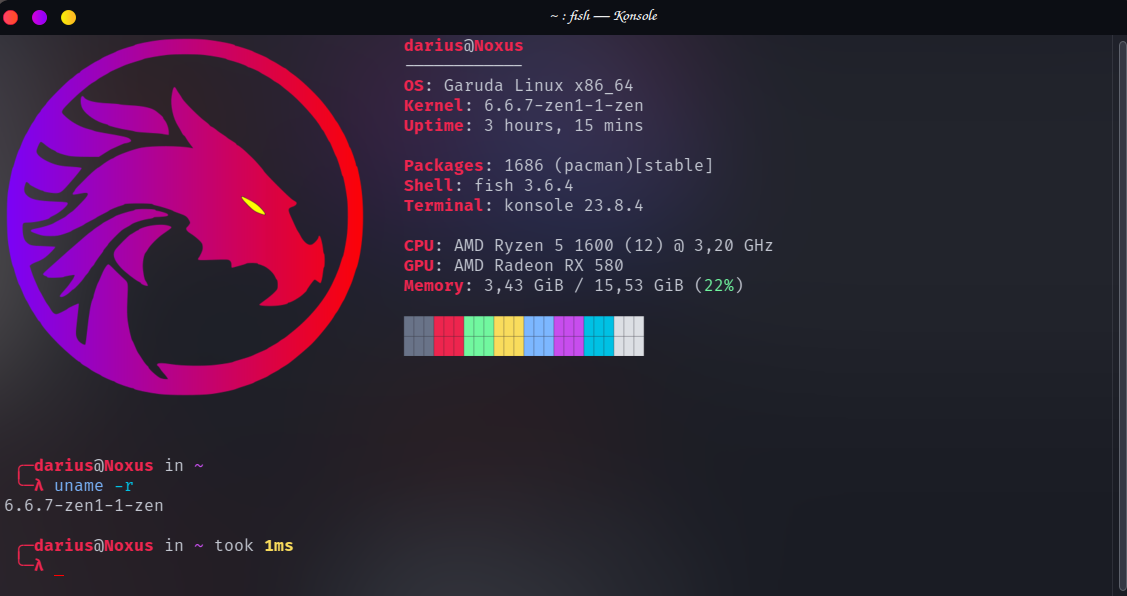Click the green '22%' memory percentage
Image resolution: width=1127 pixels, height=596 pixels.
(x=719, y=285)
